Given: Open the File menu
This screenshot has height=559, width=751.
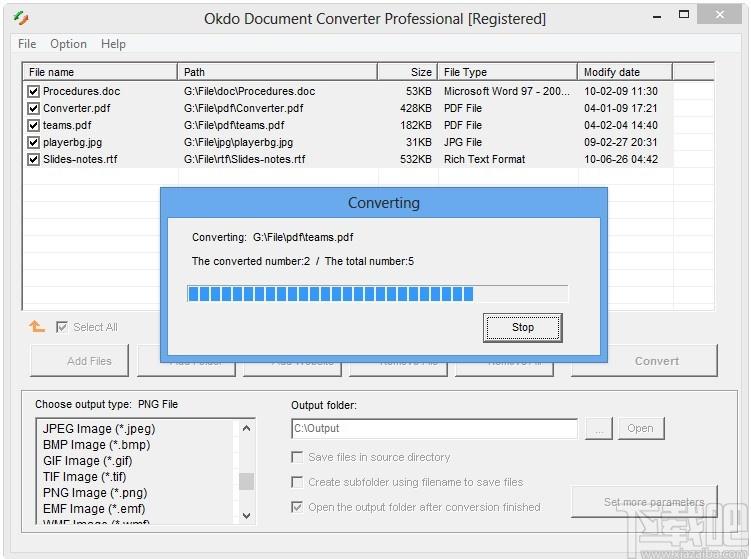Looking at the screenshot, I should coord(27,44).
